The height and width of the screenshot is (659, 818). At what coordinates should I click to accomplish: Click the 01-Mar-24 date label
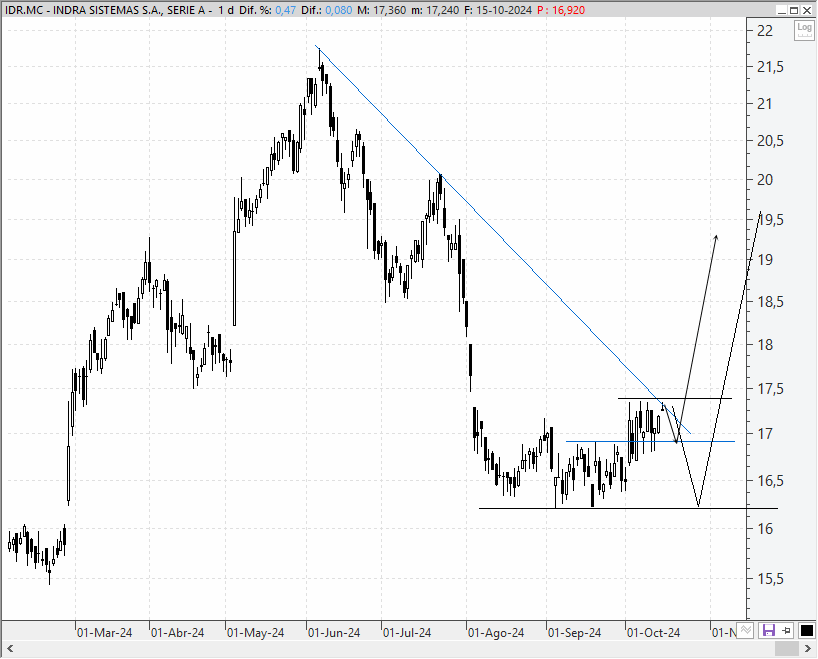tap(104, 633)
